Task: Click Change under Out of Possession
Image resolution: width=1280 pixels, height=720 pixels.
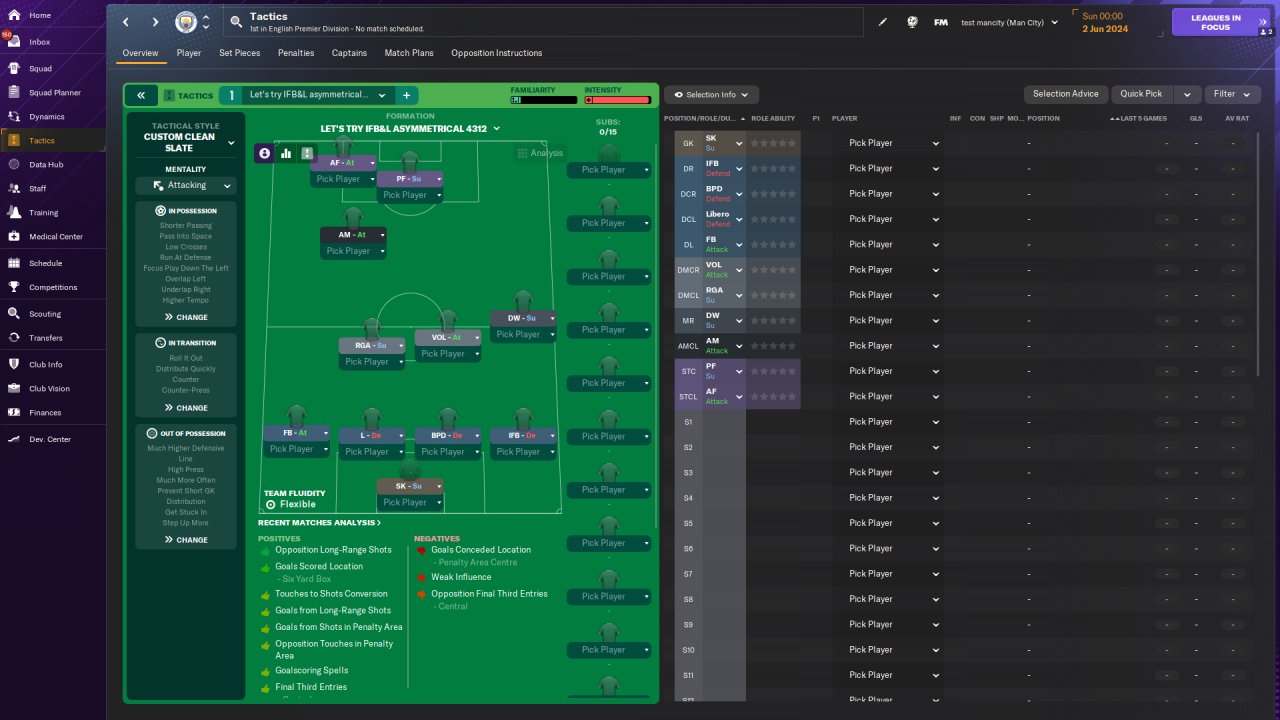Action: pyautogui.click(x=186, y=540)
